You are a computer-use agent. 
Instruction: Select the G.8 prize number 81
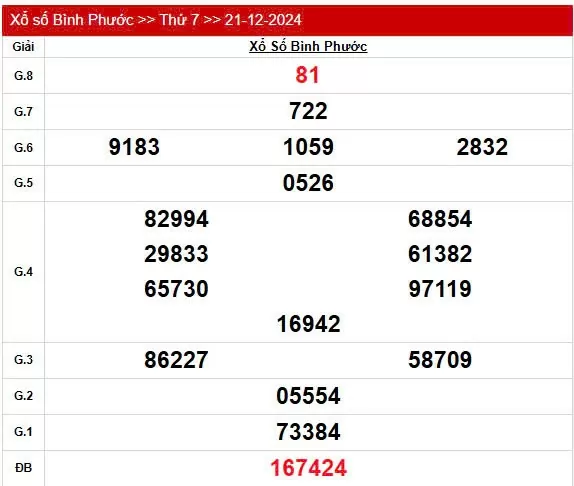click(x=308, y=75)
